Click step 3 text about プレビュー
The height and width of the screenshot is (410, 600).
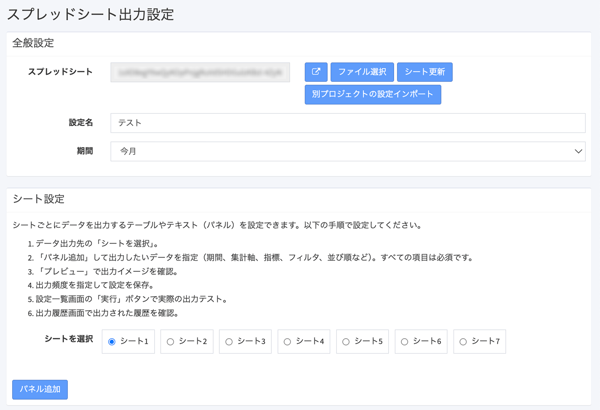[x=103, y=271]
